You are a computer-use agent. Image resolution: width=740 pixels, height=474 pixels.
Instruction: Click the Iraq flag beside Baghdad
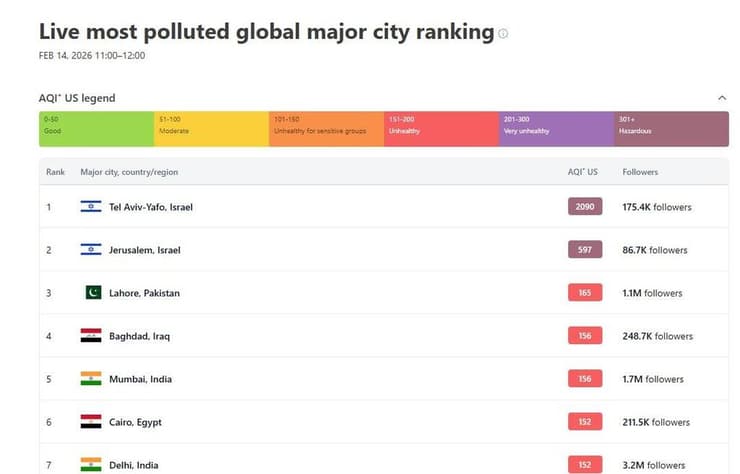point(91,336)
